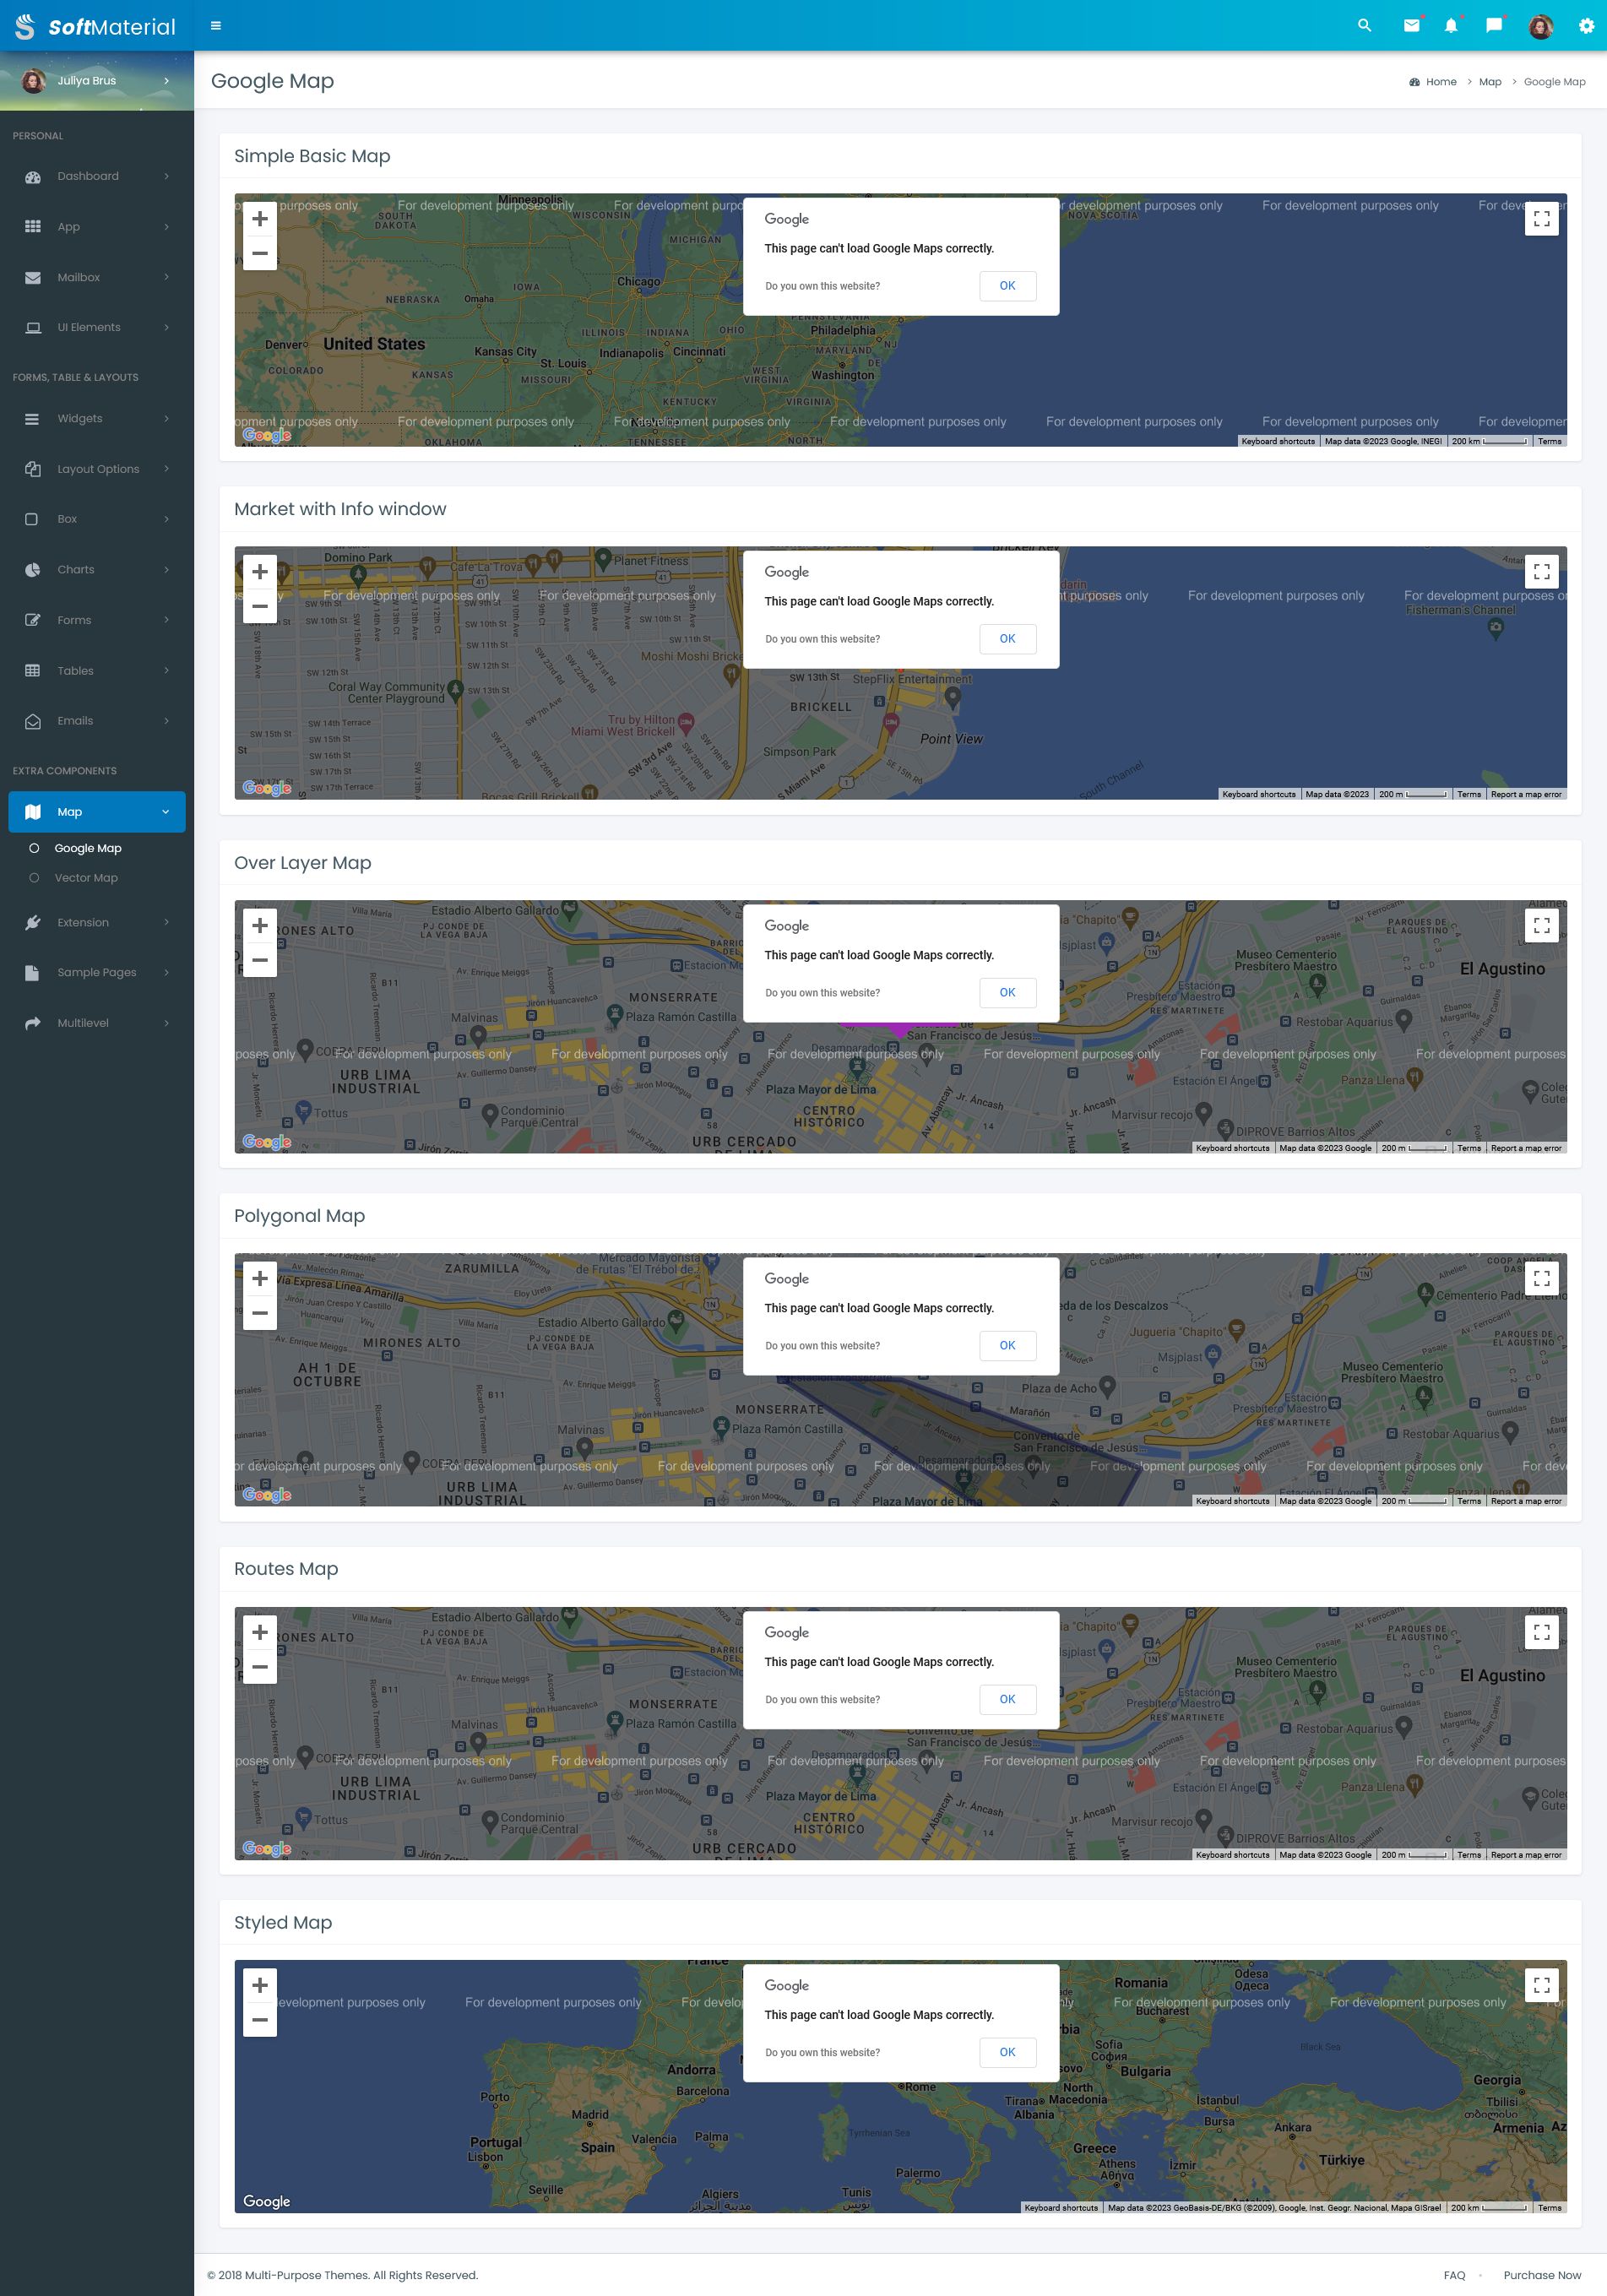The image size is (1607, 2296).
Task: Open the Purchase Now footer link
Action: click(x=1541, y=2275)
